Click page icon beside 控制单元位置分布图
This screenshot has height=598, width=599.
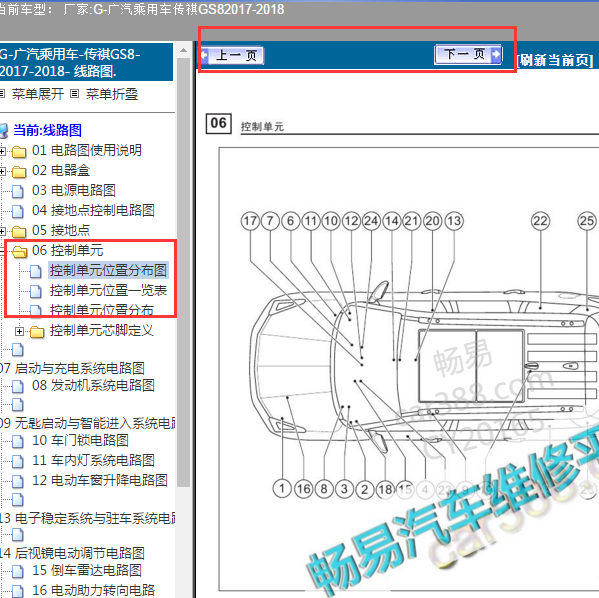[x=36, y=271]
